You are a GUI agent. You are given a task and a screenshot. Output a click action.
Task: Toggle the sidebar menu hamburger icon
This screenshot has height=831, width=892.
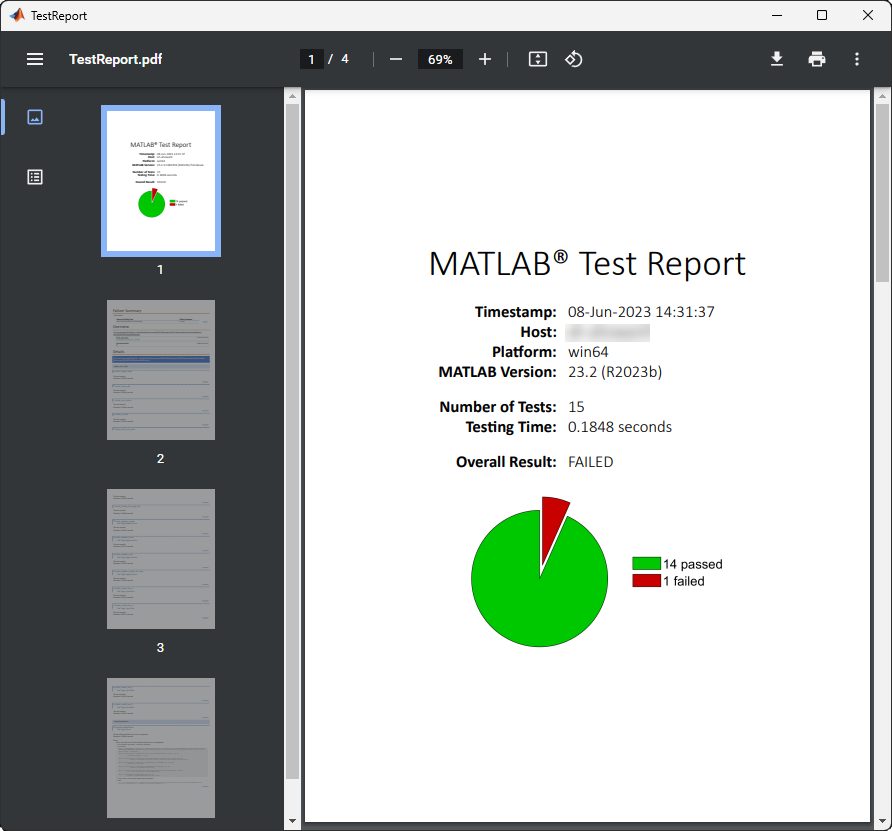(35, 59)
